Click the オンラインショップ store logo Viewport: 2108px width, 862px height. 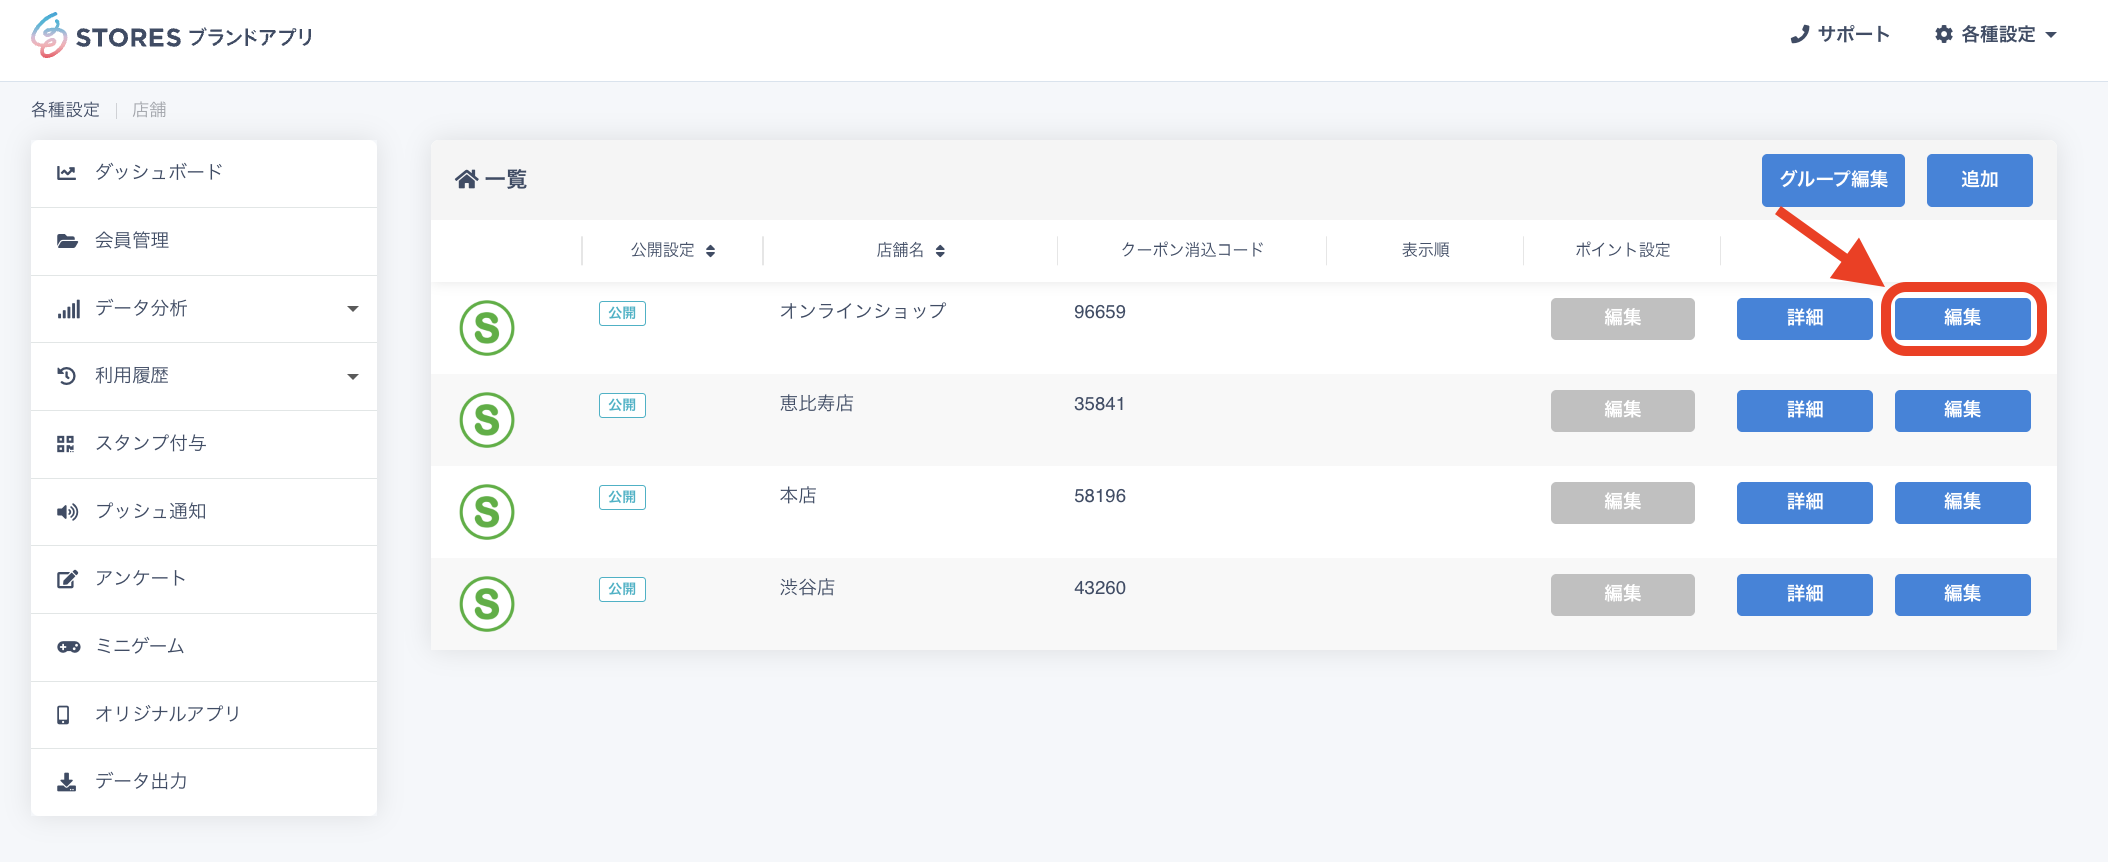click(x=487, y=328)
